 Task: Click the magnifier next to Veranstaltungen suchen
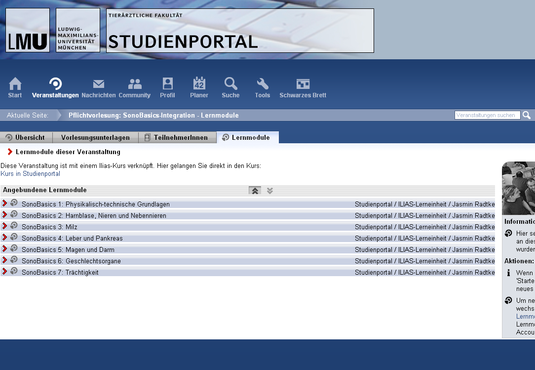click(x=526, y=115)
